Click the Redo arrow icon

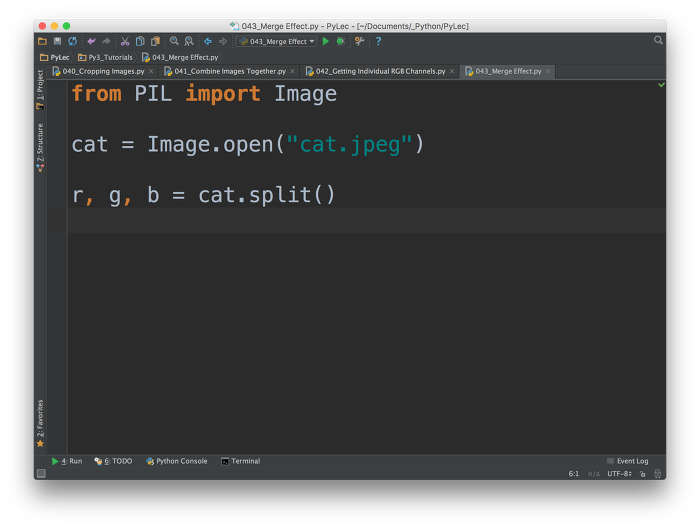[x=106, y=41]
